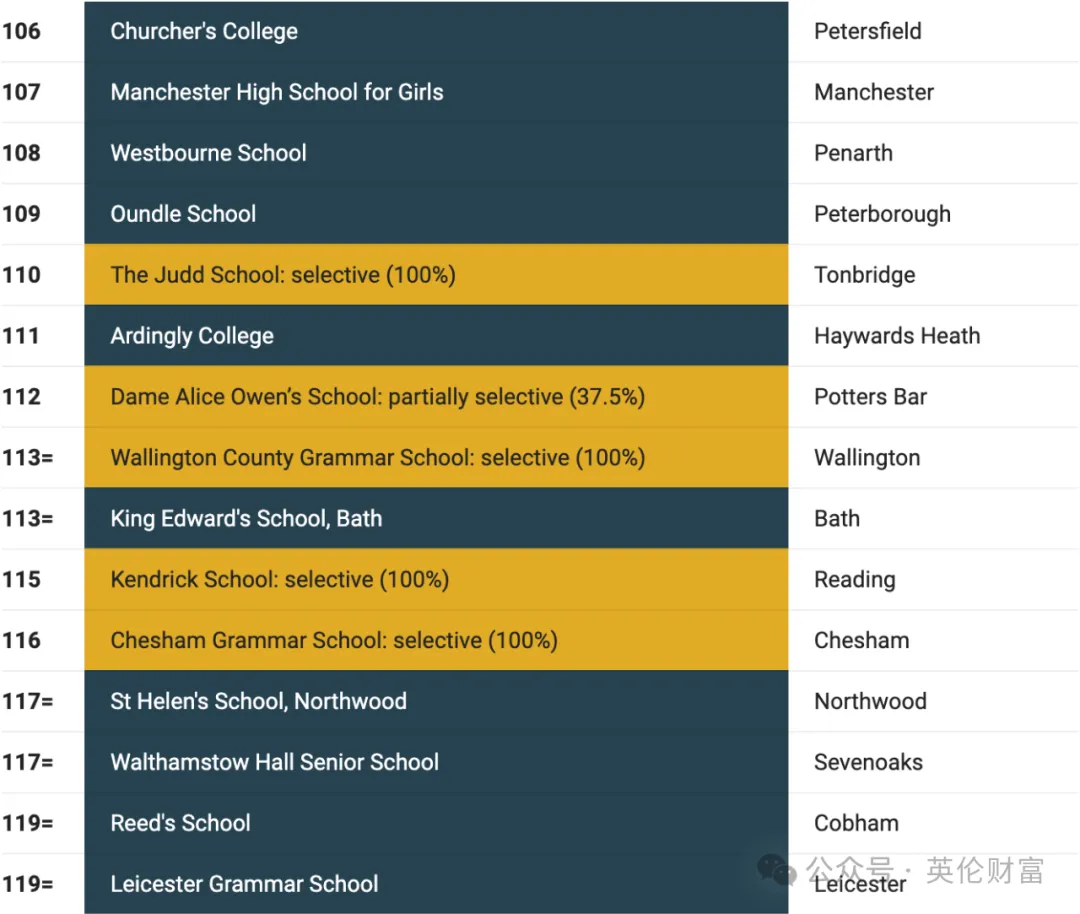The image size is (1080, 914).
Task: Click Walthamstow Hall Senior School
Action: pyautogui.click(x=275, y=762)
